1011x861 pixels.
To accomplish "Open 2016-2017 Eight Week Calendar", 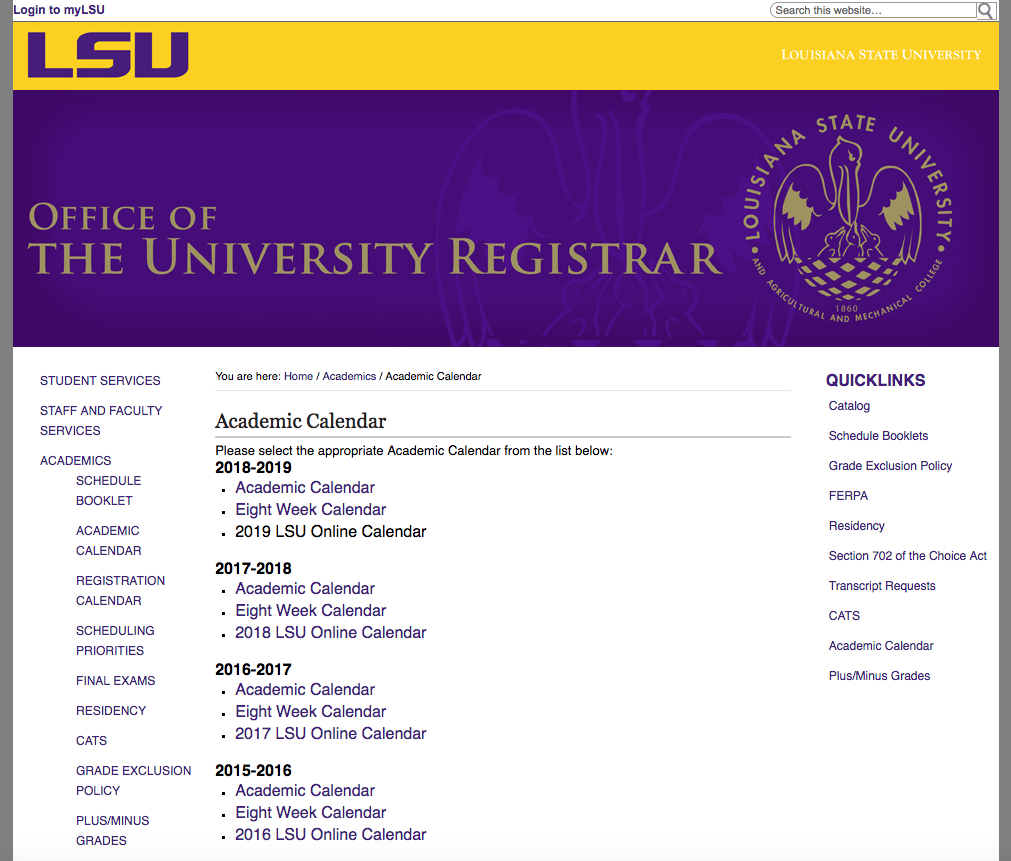I will pyautogui.click(x=311, y=711).
